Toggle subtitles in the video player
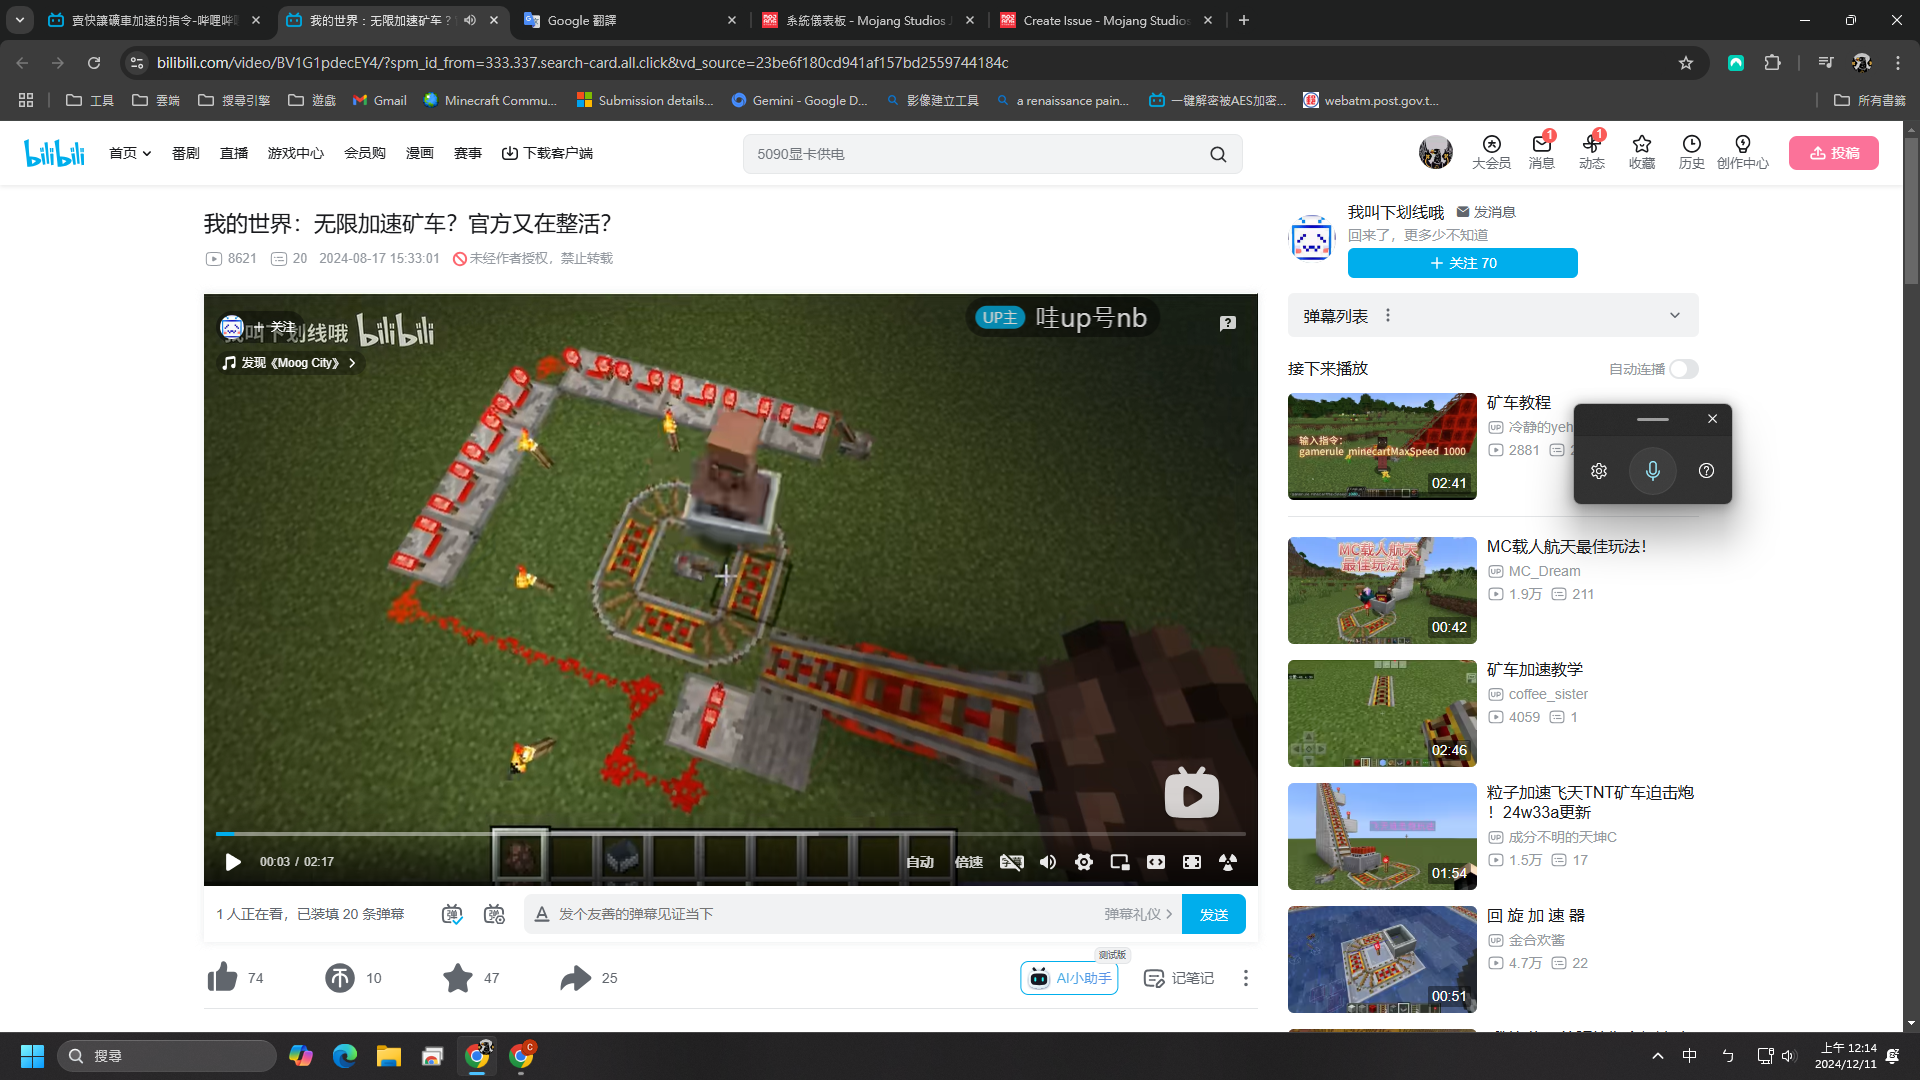This screenshot has height=1080, width=1920. click(1012, 862)
